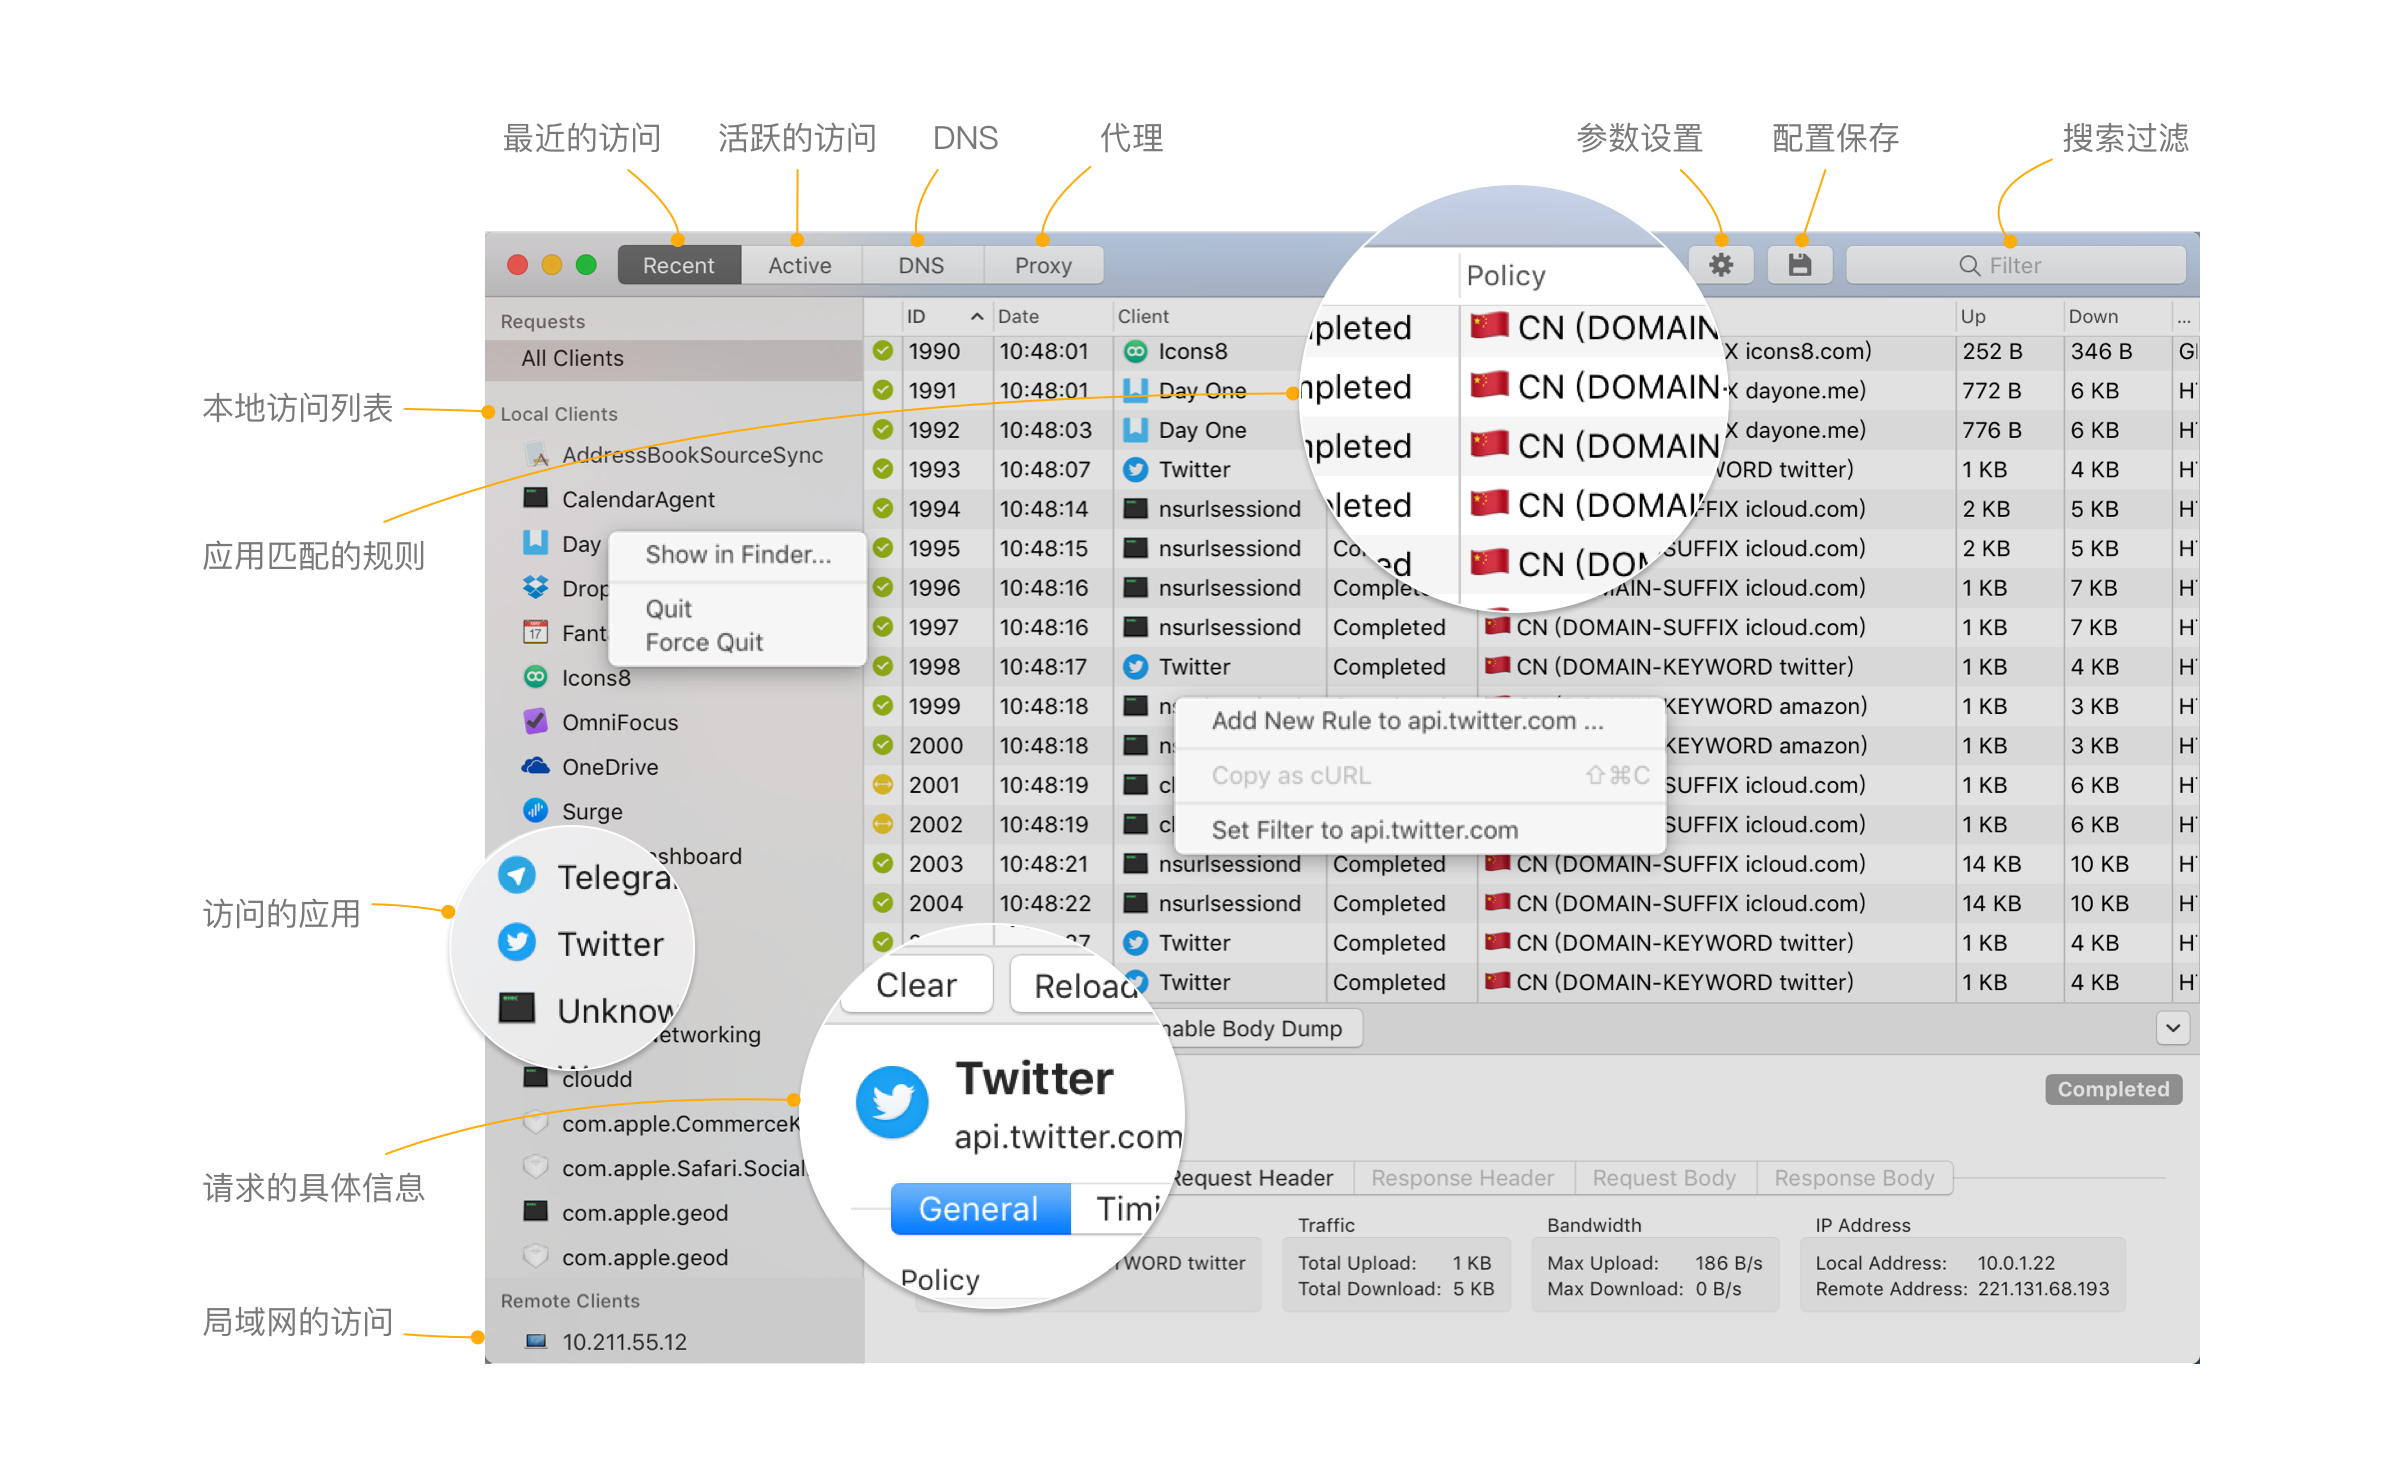Choose Quit from the context menu
The image size is (2400, 1468).
click(738, 608)
